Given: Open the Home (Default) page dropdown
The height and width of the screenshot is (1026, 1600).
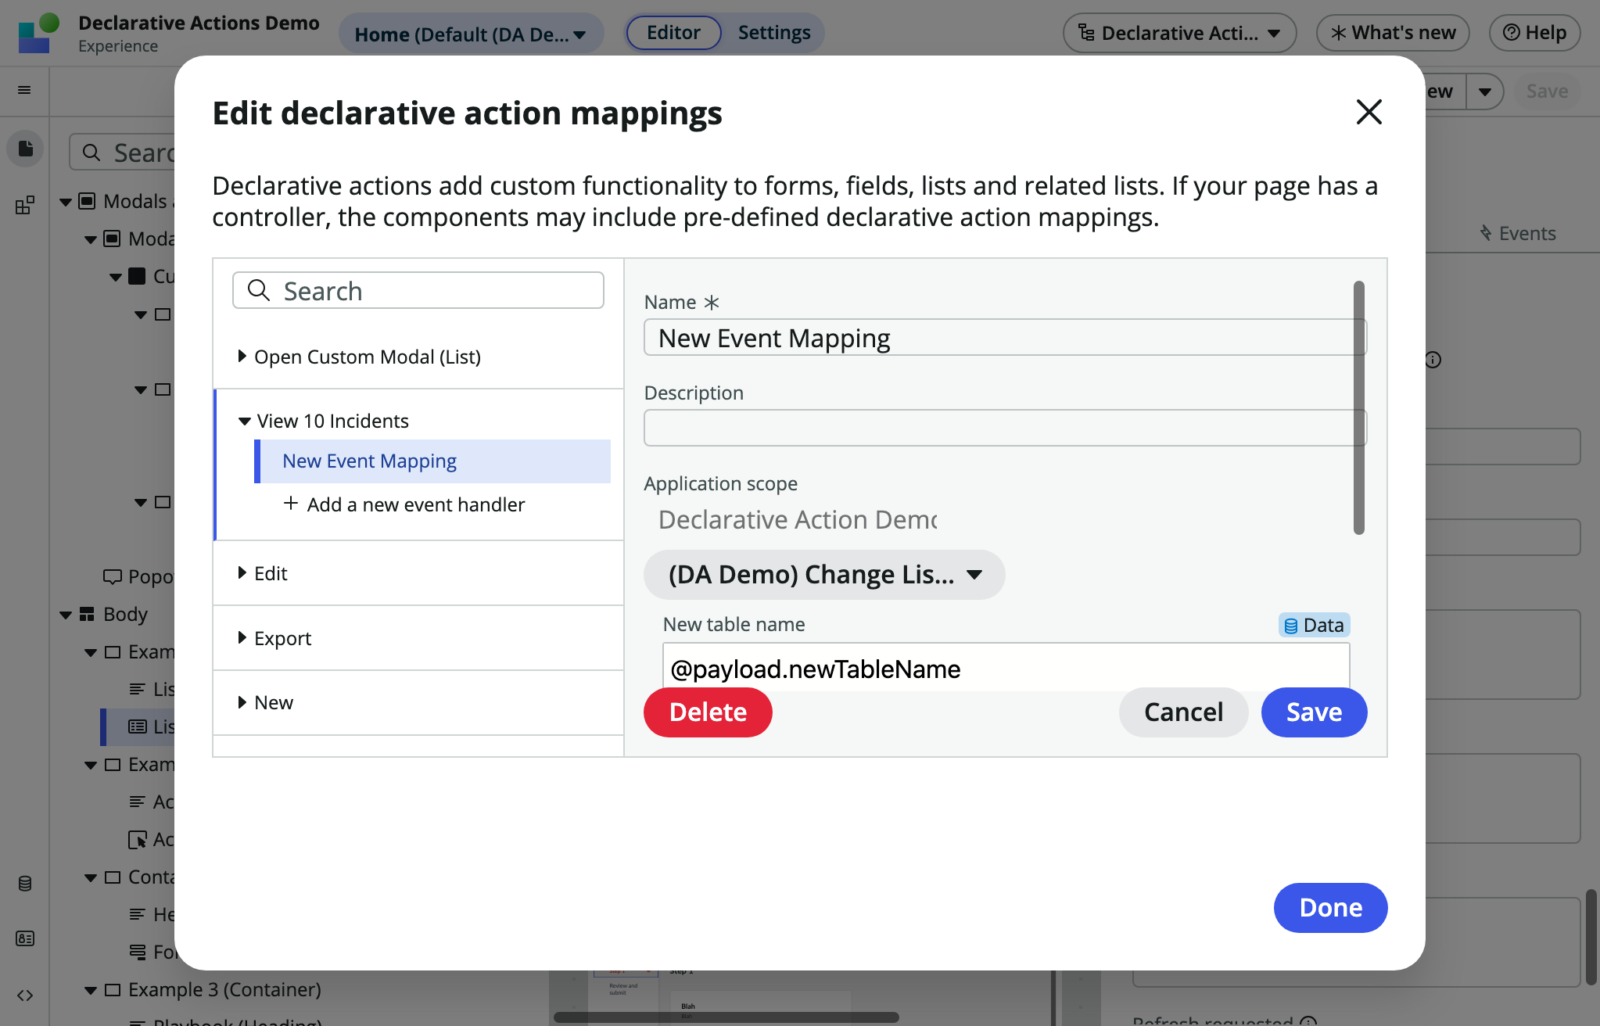Looking at the screenshot, I should pyautogui.click(x=470, y=32).
